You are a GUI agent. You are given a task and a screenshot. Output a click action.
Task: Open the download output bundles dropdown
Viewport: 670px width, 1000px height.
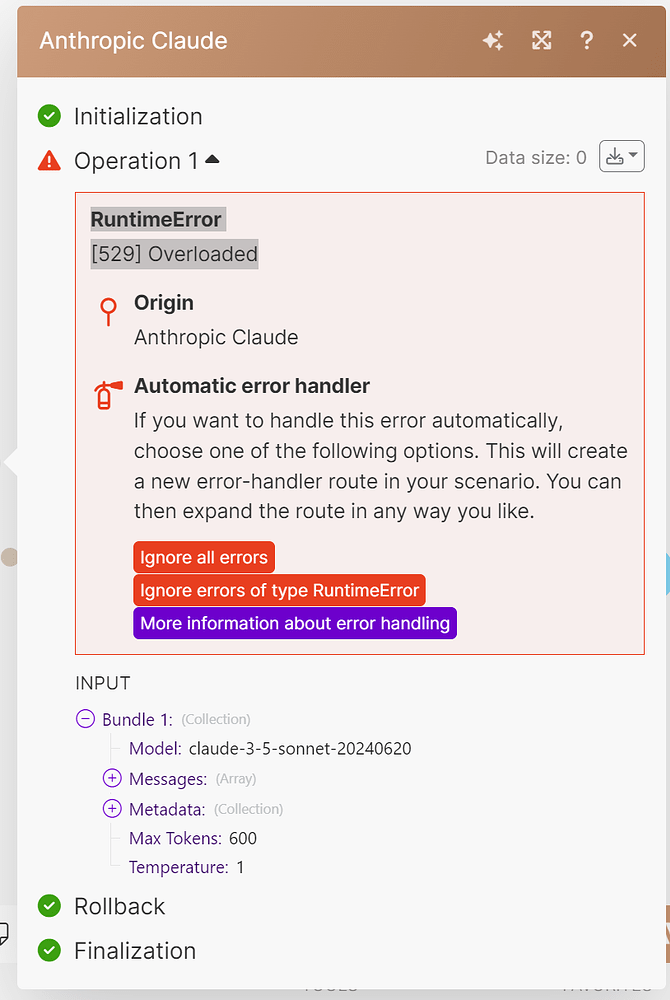621,157
